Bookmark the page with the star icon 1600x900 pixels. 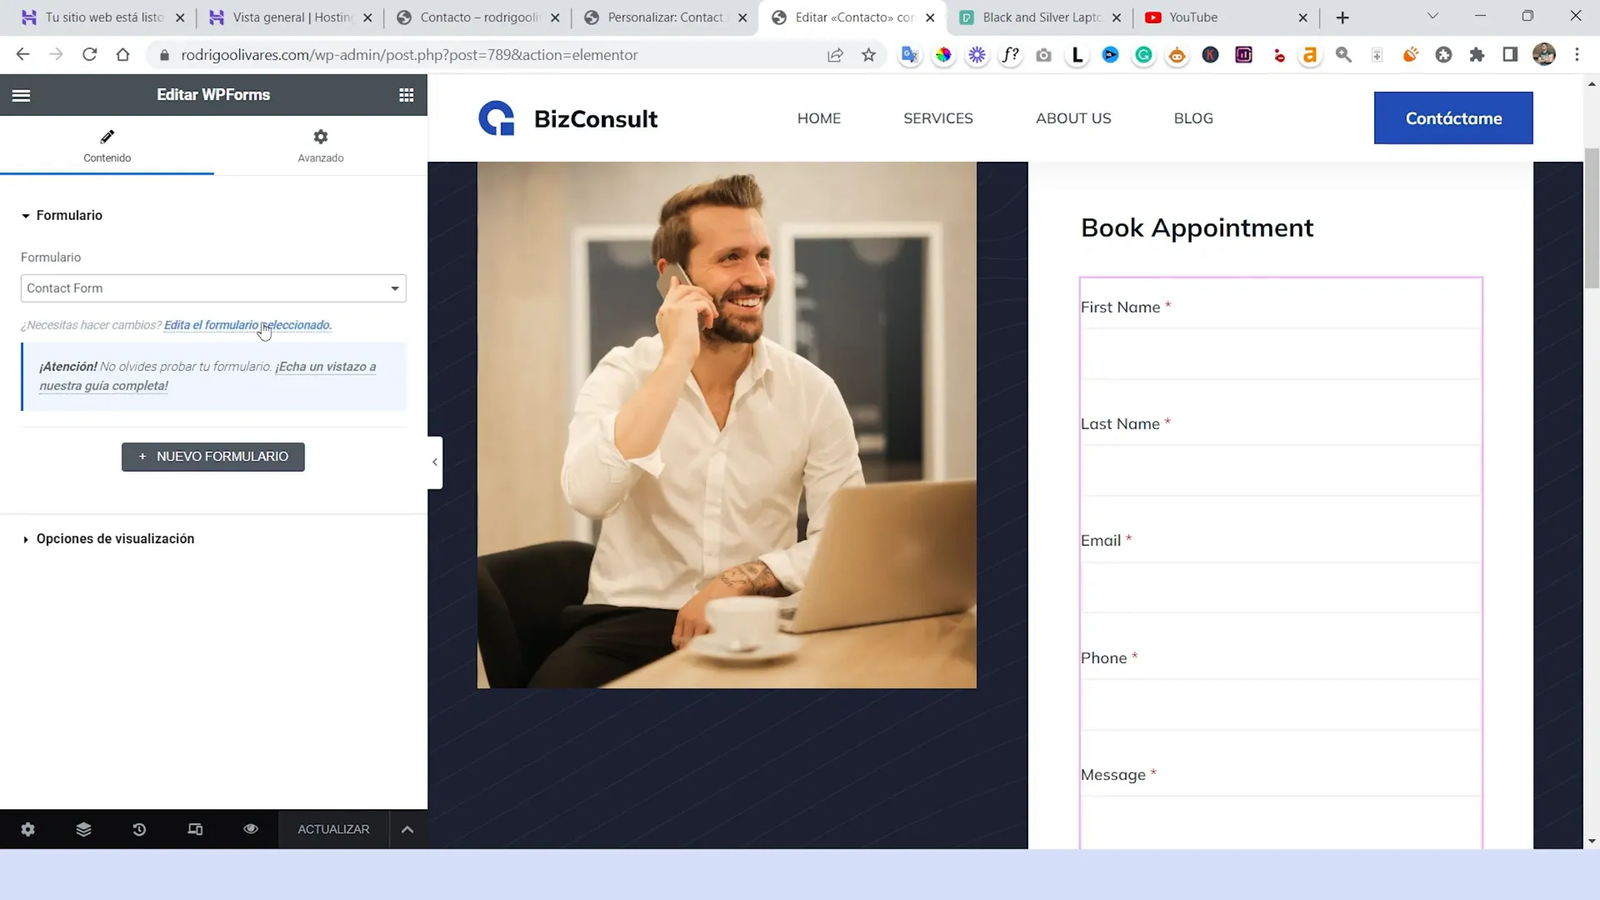click(868, 55)
